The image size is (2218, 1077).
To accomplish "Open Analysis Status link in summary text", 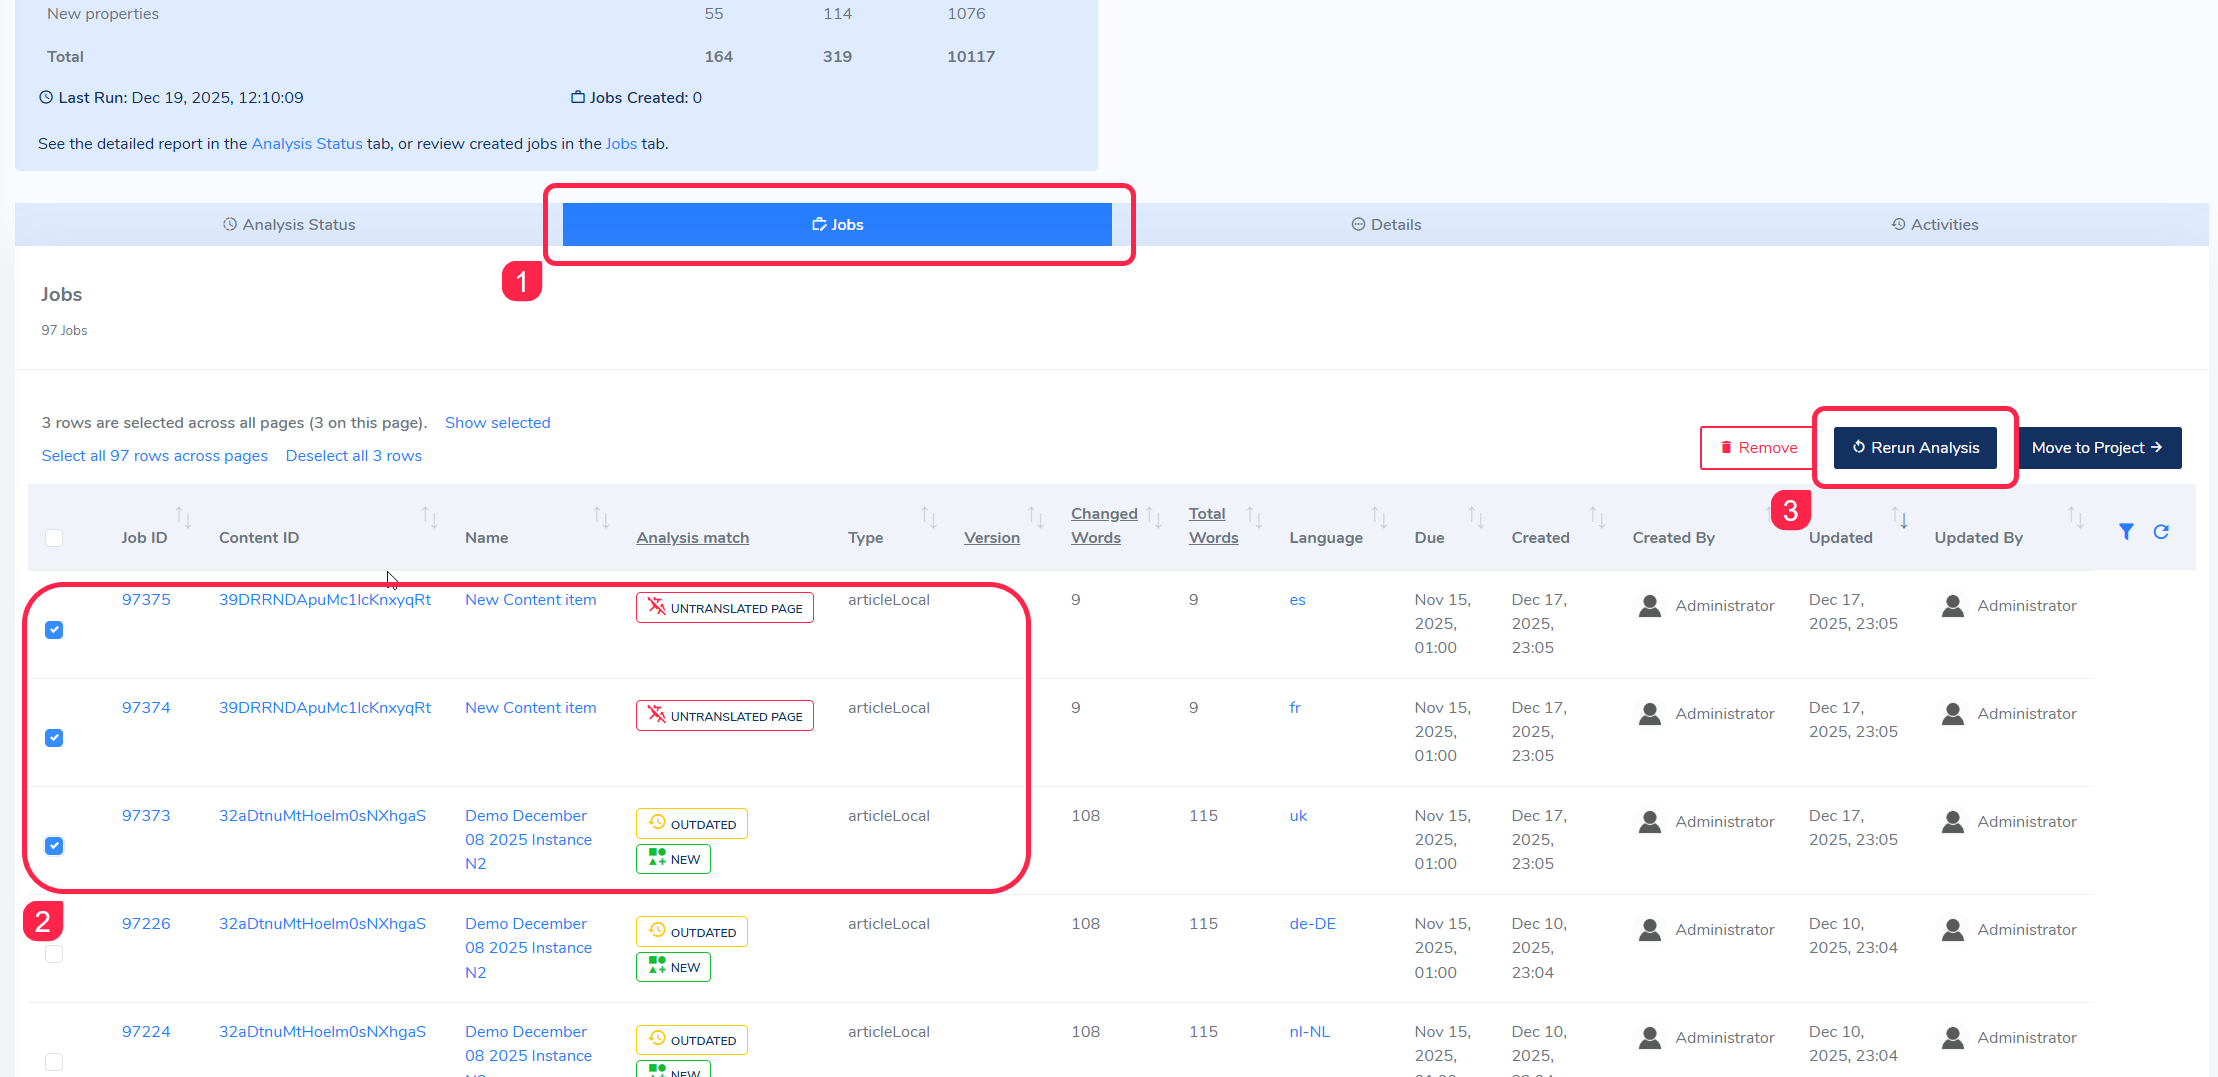I will coord(307,144).
